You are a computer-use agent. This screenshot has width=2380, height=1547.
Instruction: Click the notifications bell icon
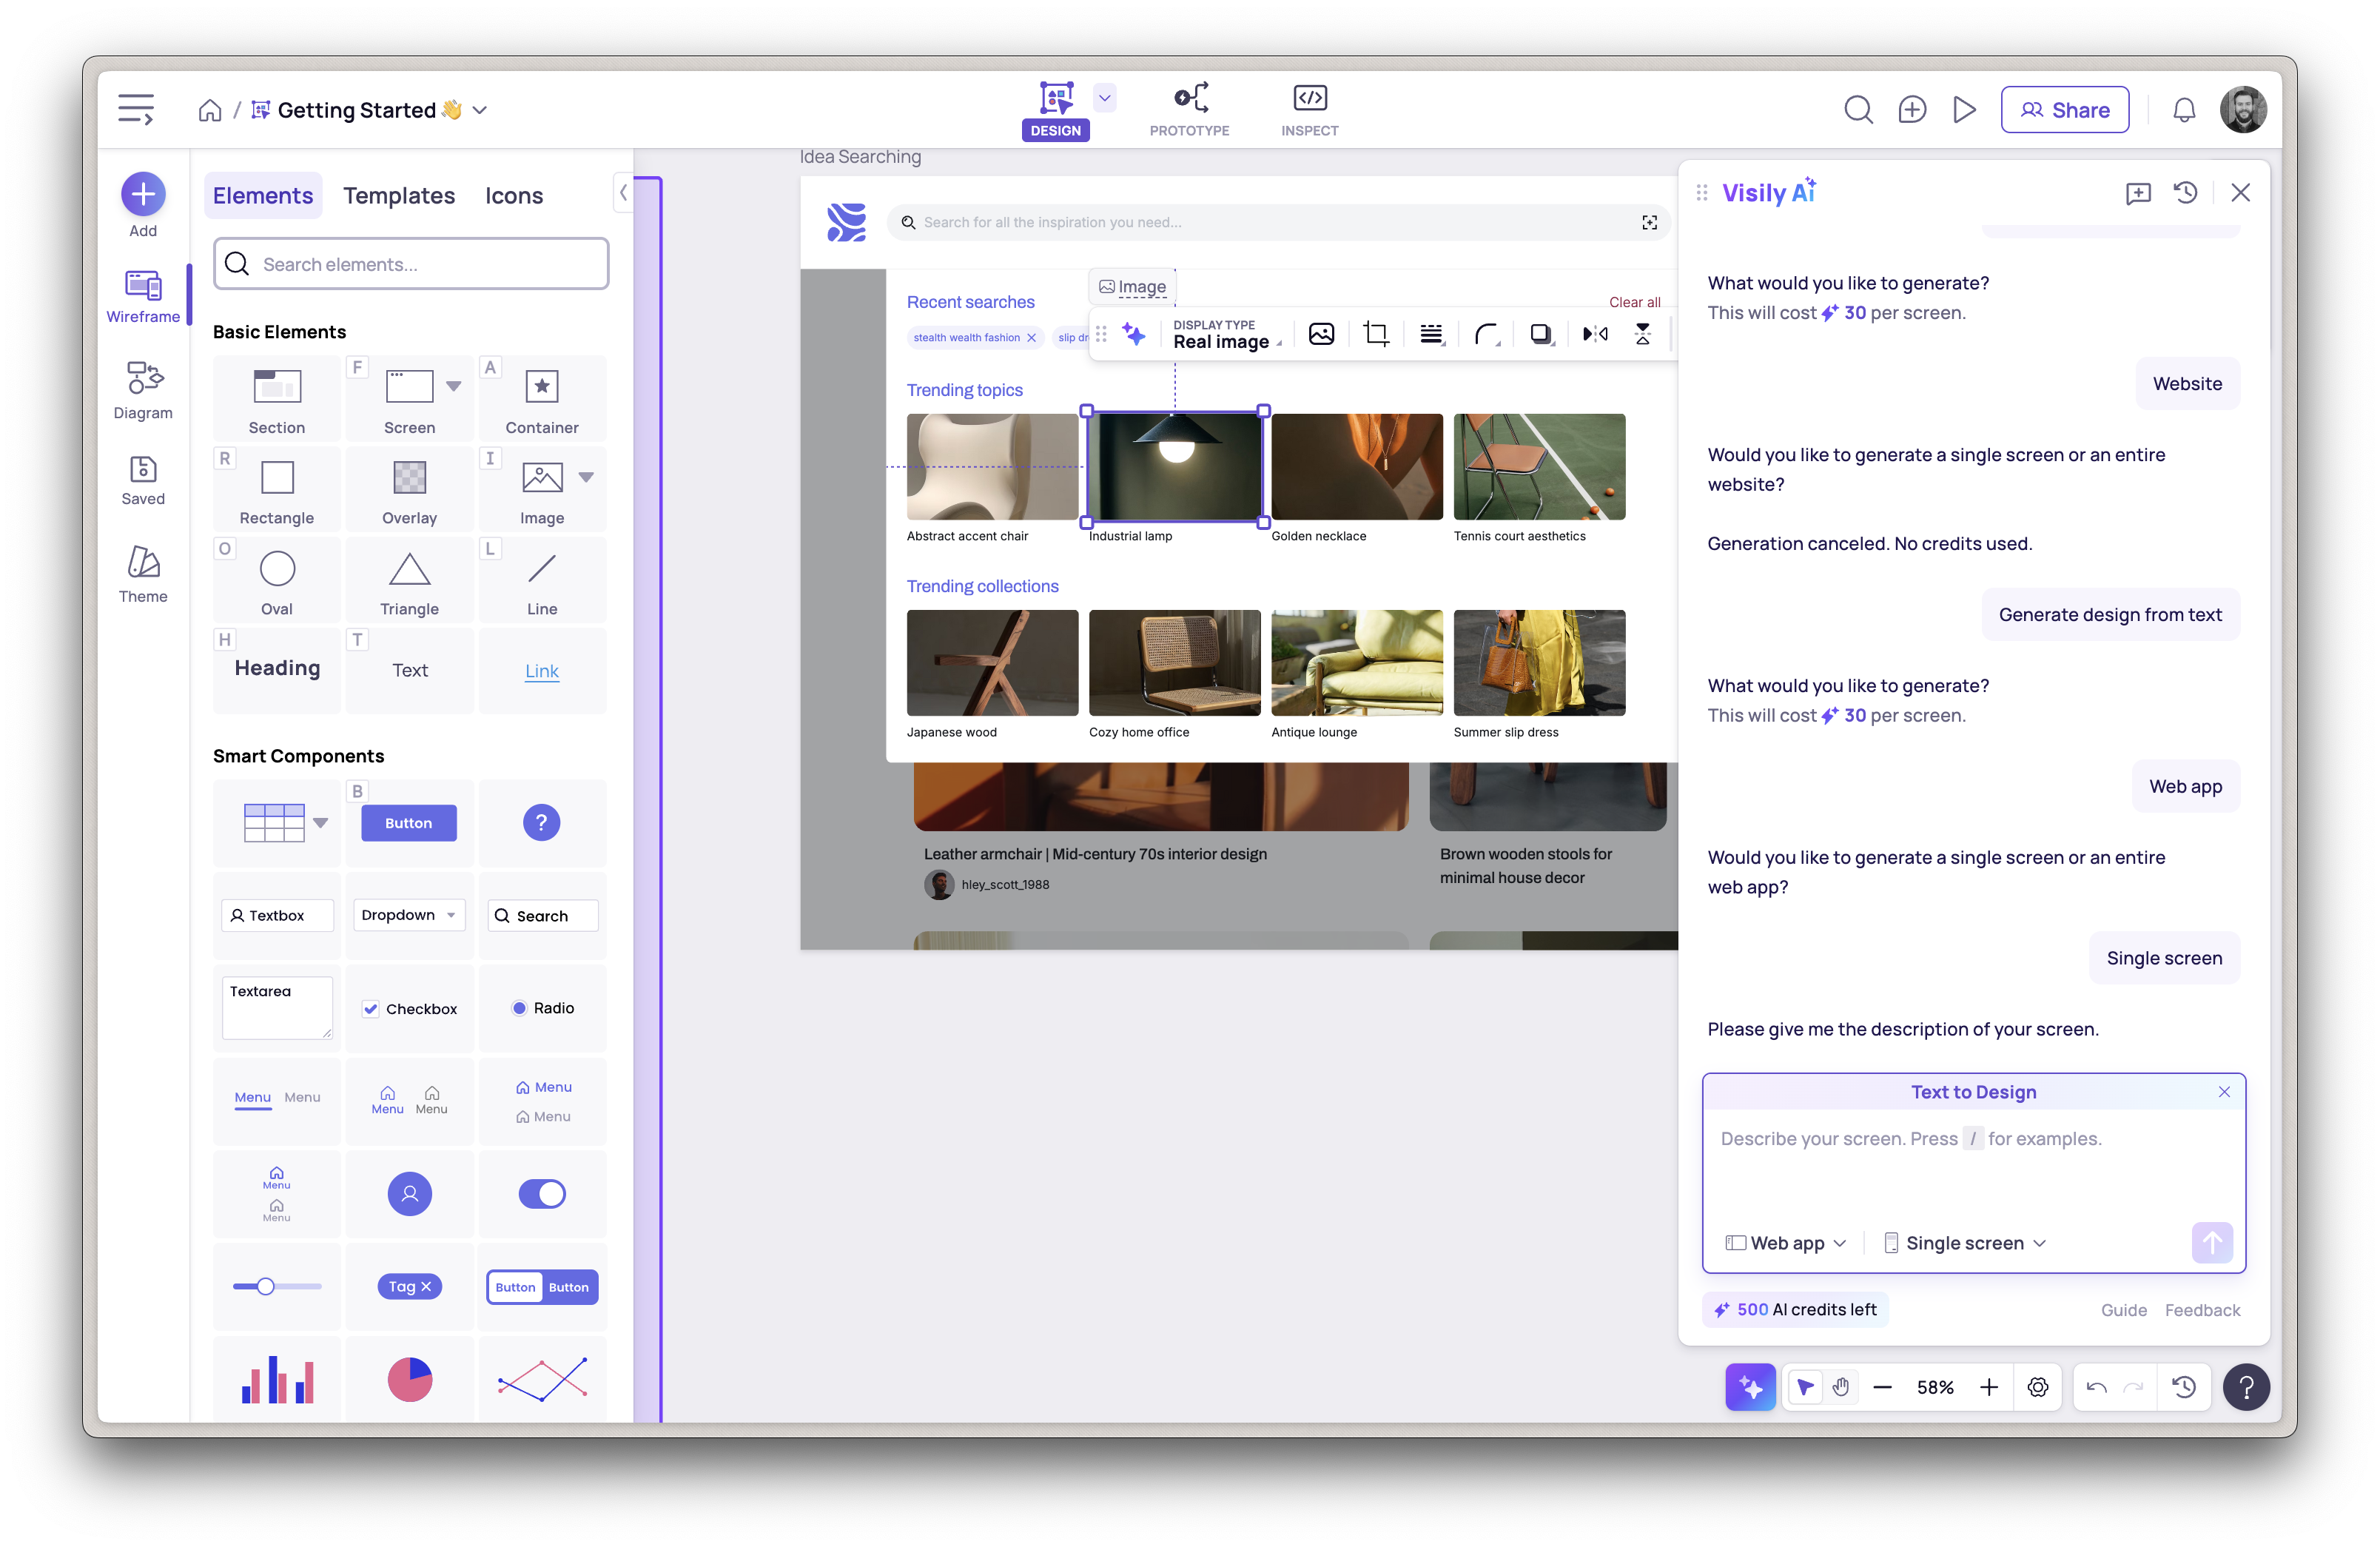click(2184, 110)
